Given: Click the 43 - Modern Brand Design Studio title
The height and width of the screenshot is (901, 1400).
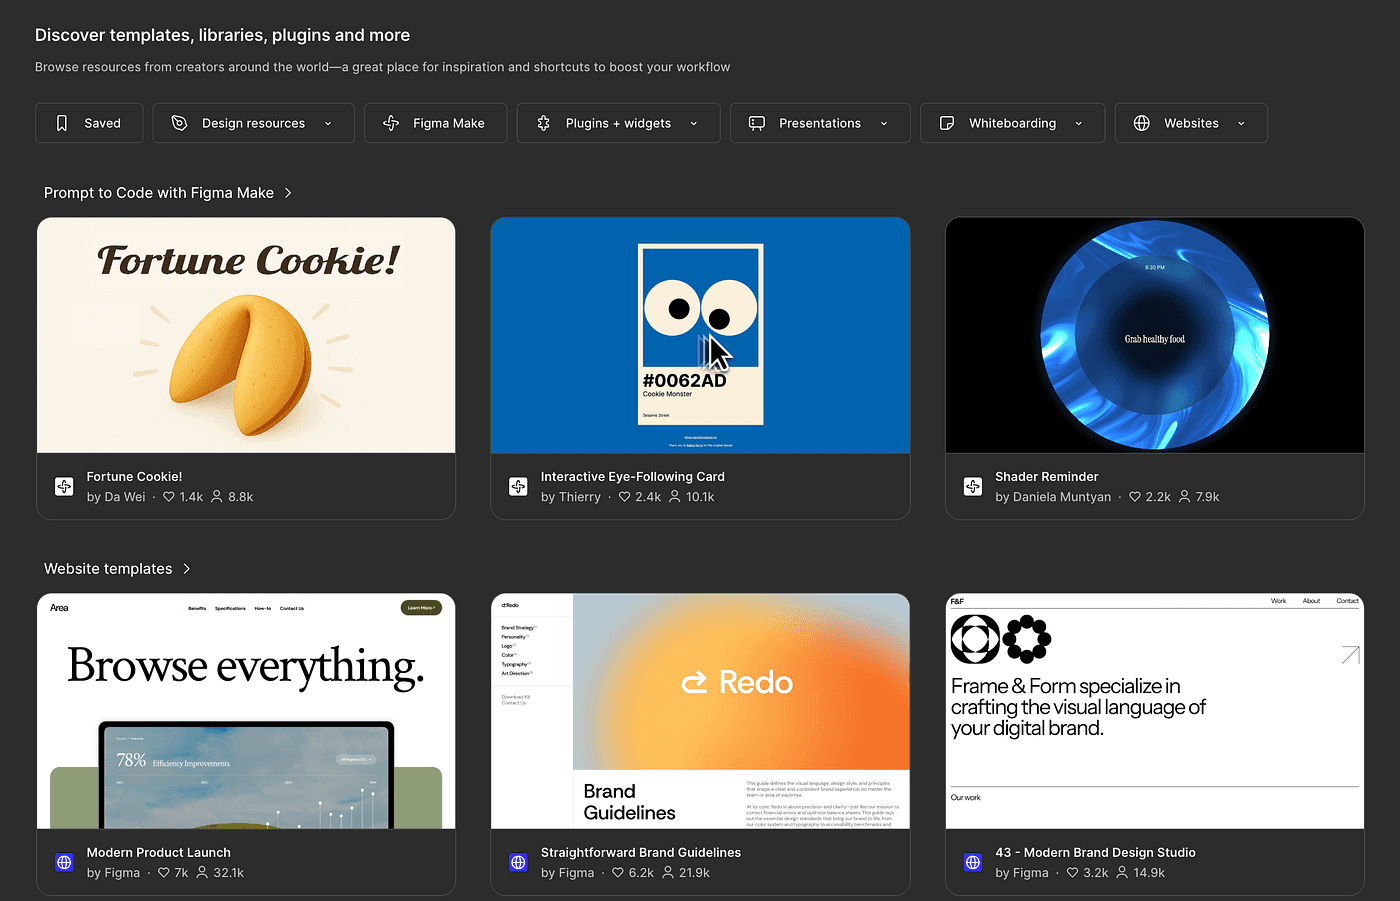Looking at the screenshot, I should point(1095,853).
